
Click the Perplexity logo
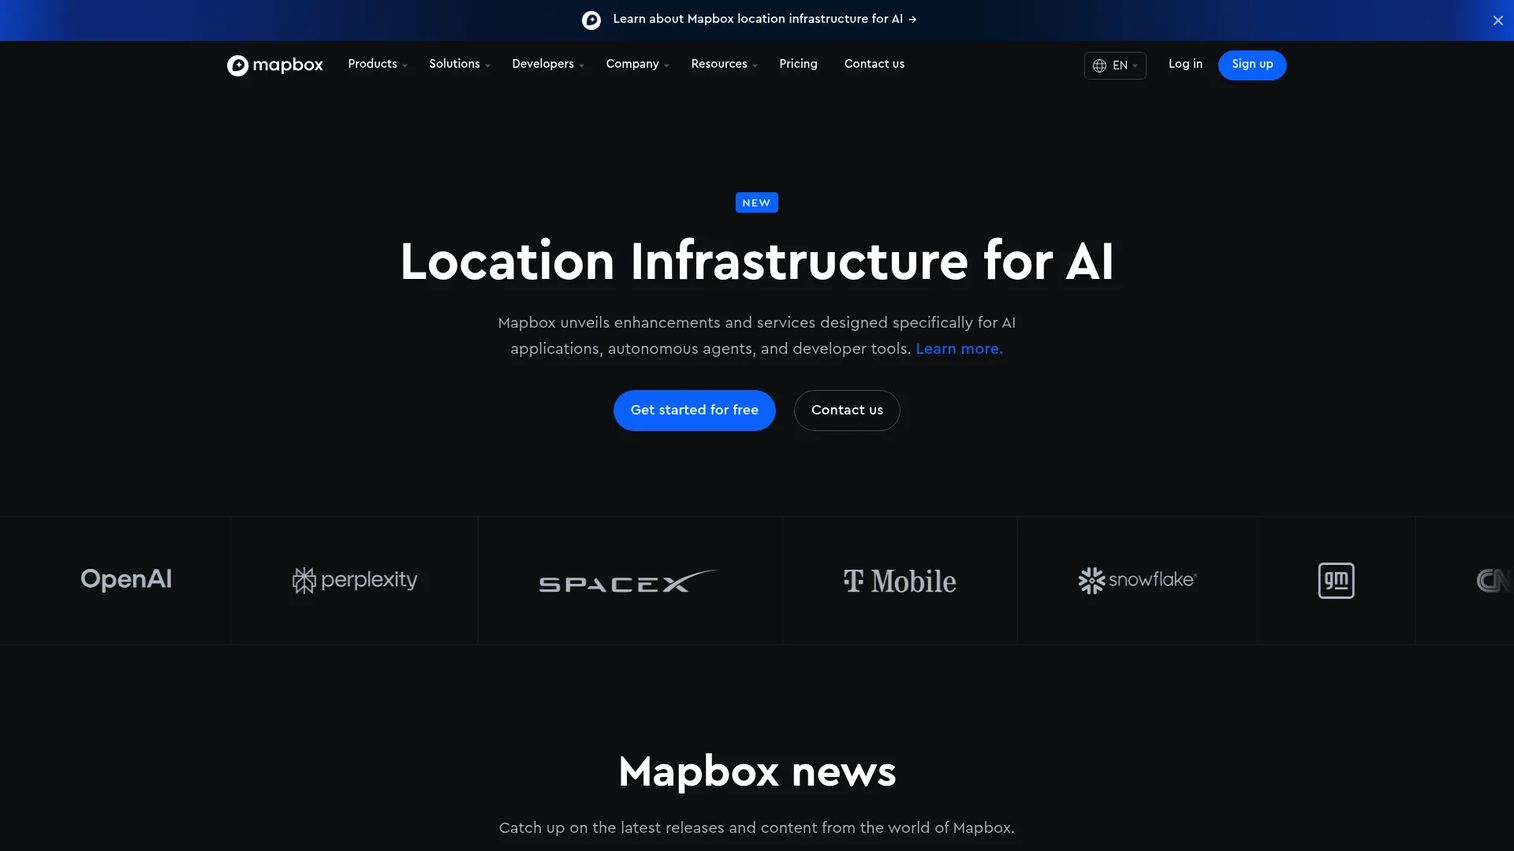click(355, 580)
